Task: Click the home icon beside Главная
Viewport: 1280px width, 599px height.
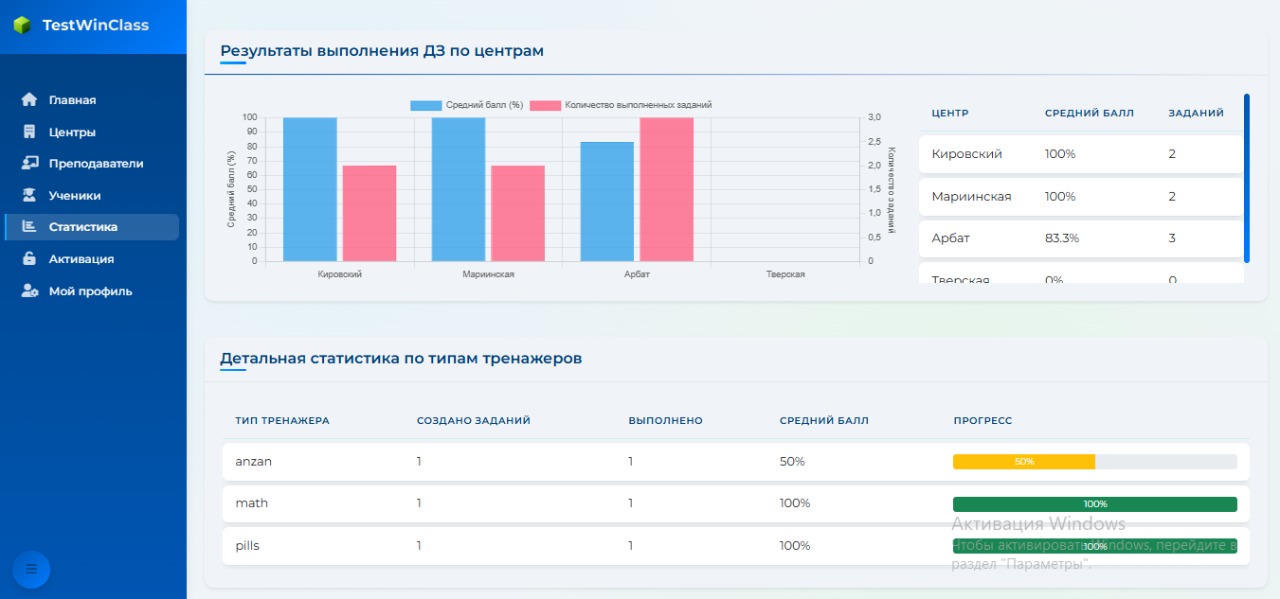Action: point(29,100)
